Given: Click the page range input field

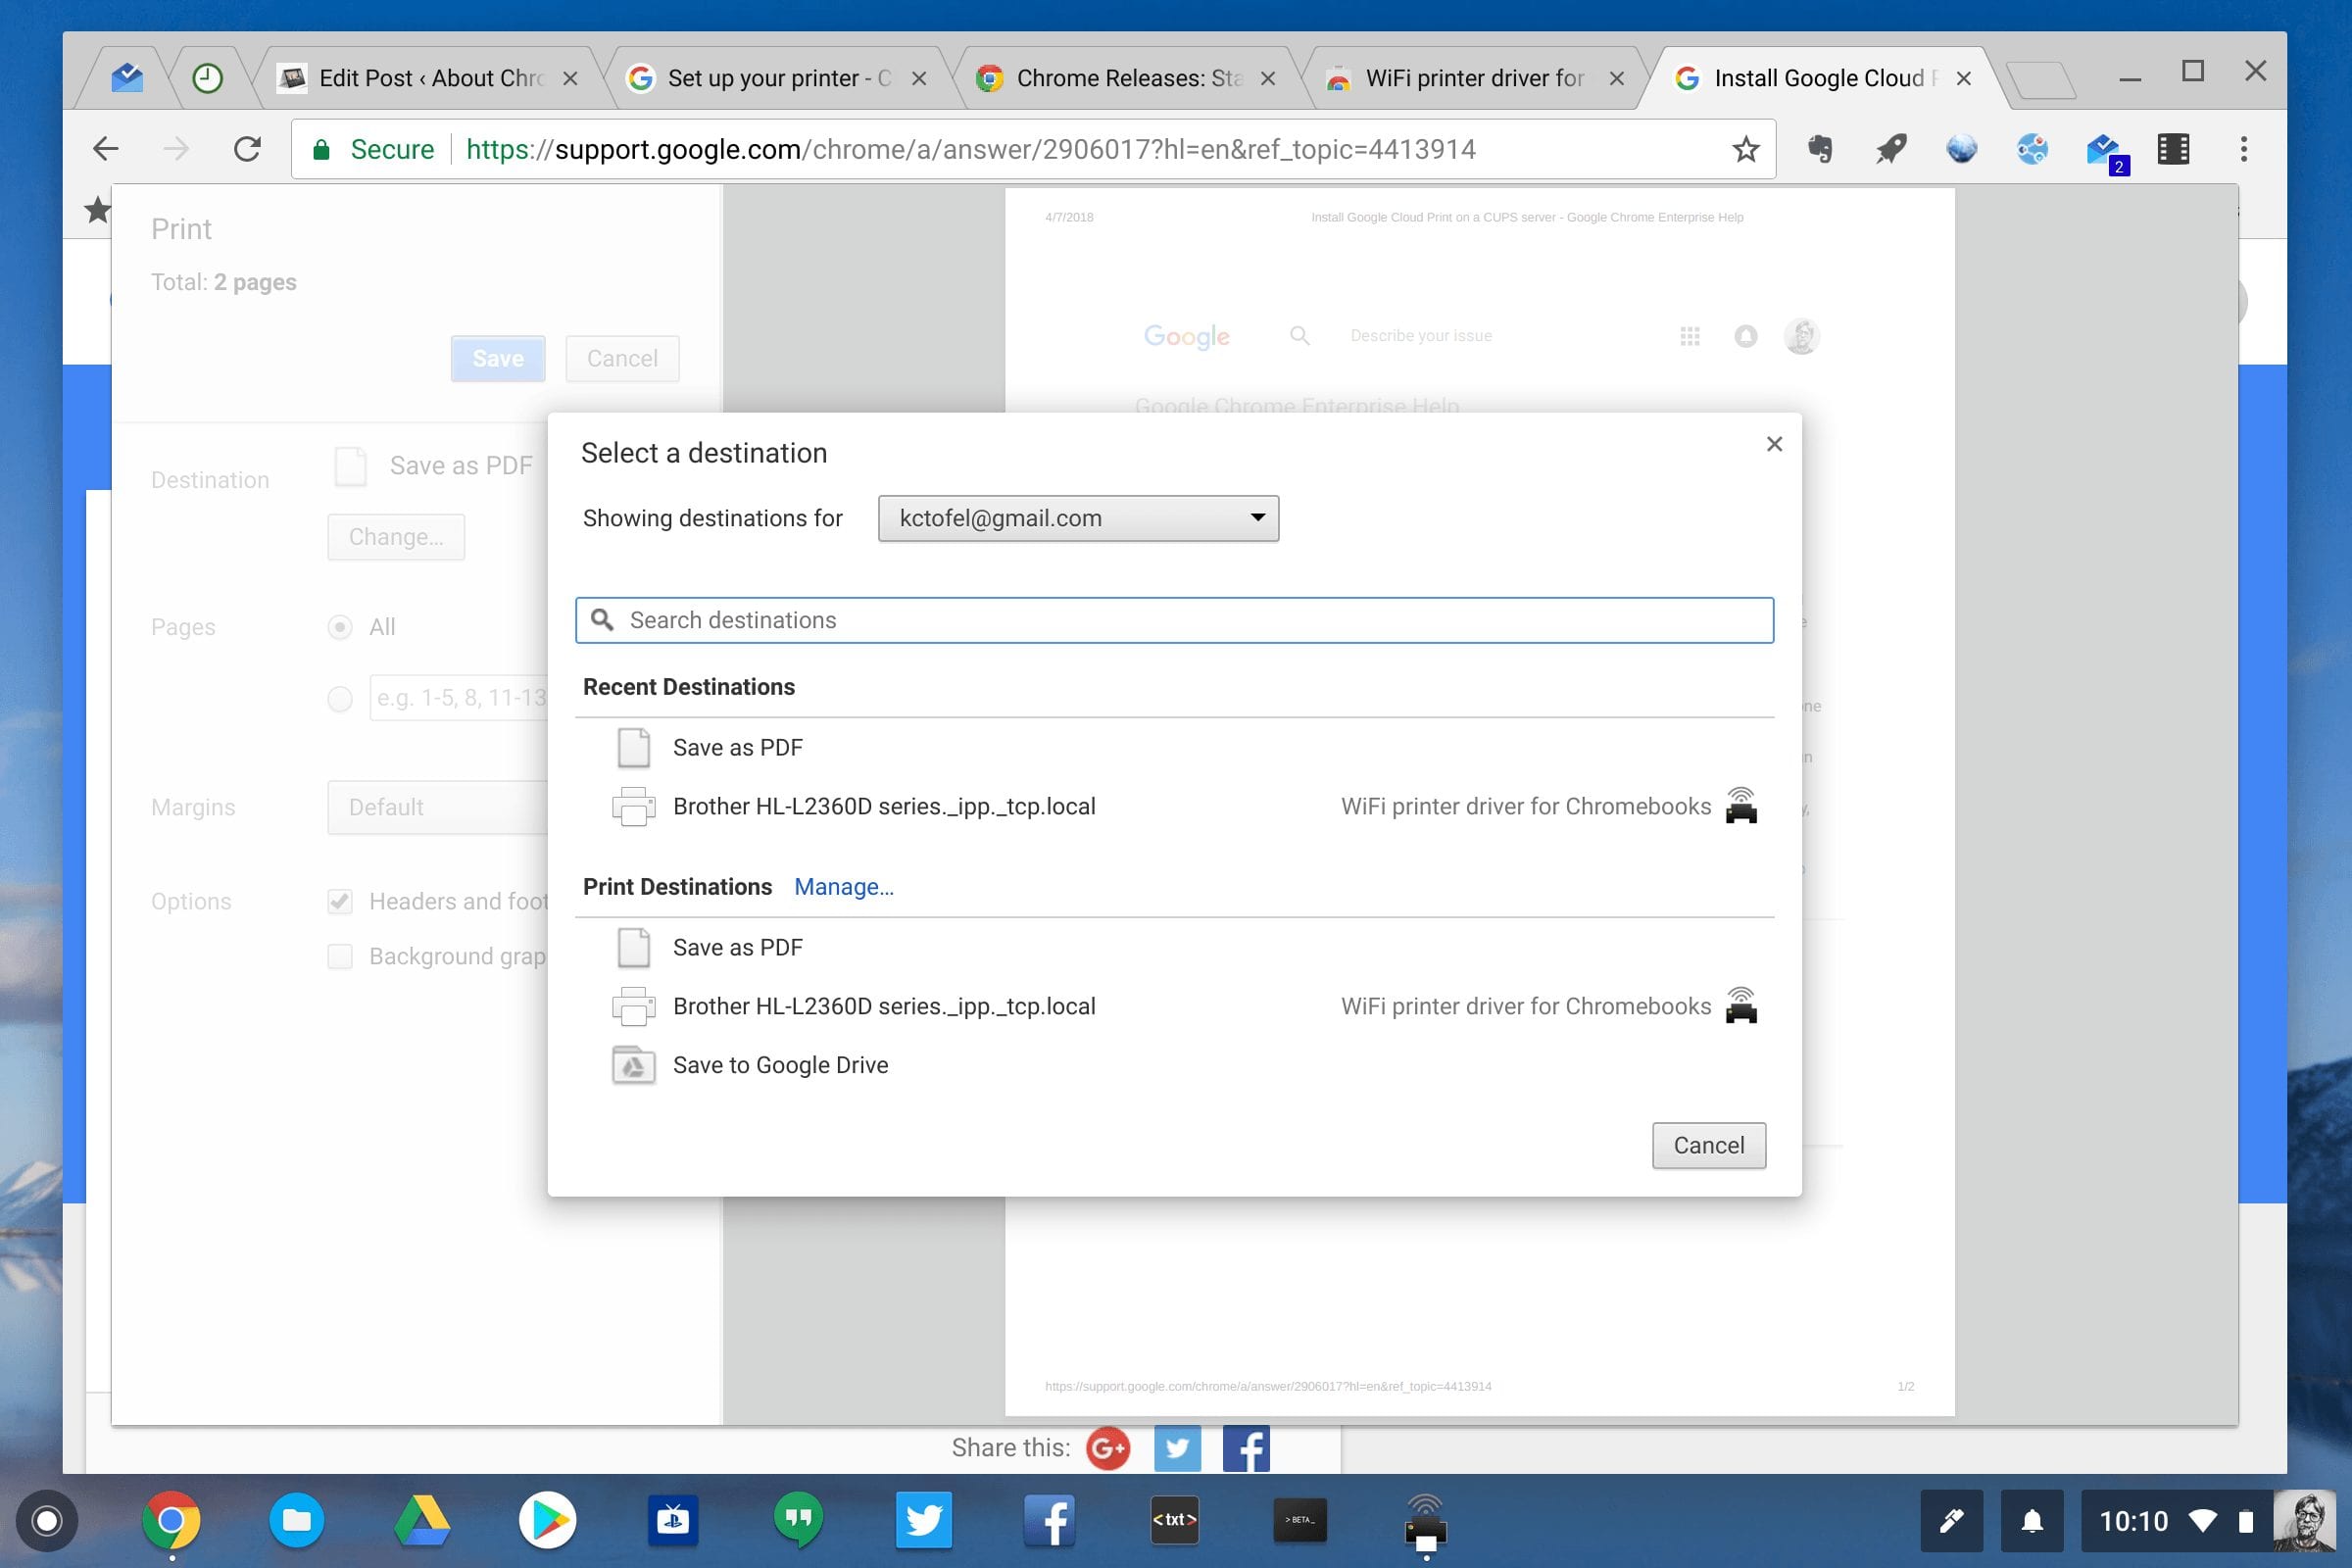Looking at the screenshot, I should (x=459, y=698).
